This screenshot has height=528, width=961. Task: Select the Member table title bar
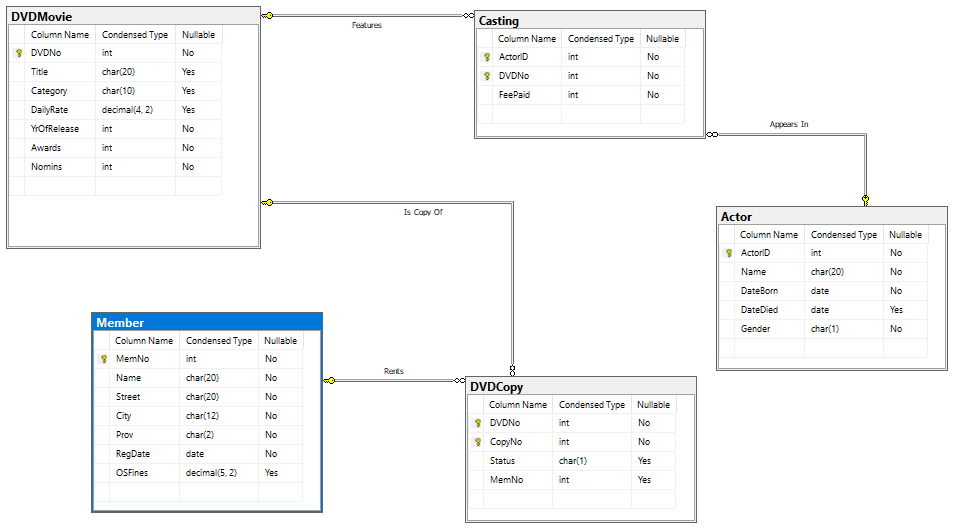[207, 322]
